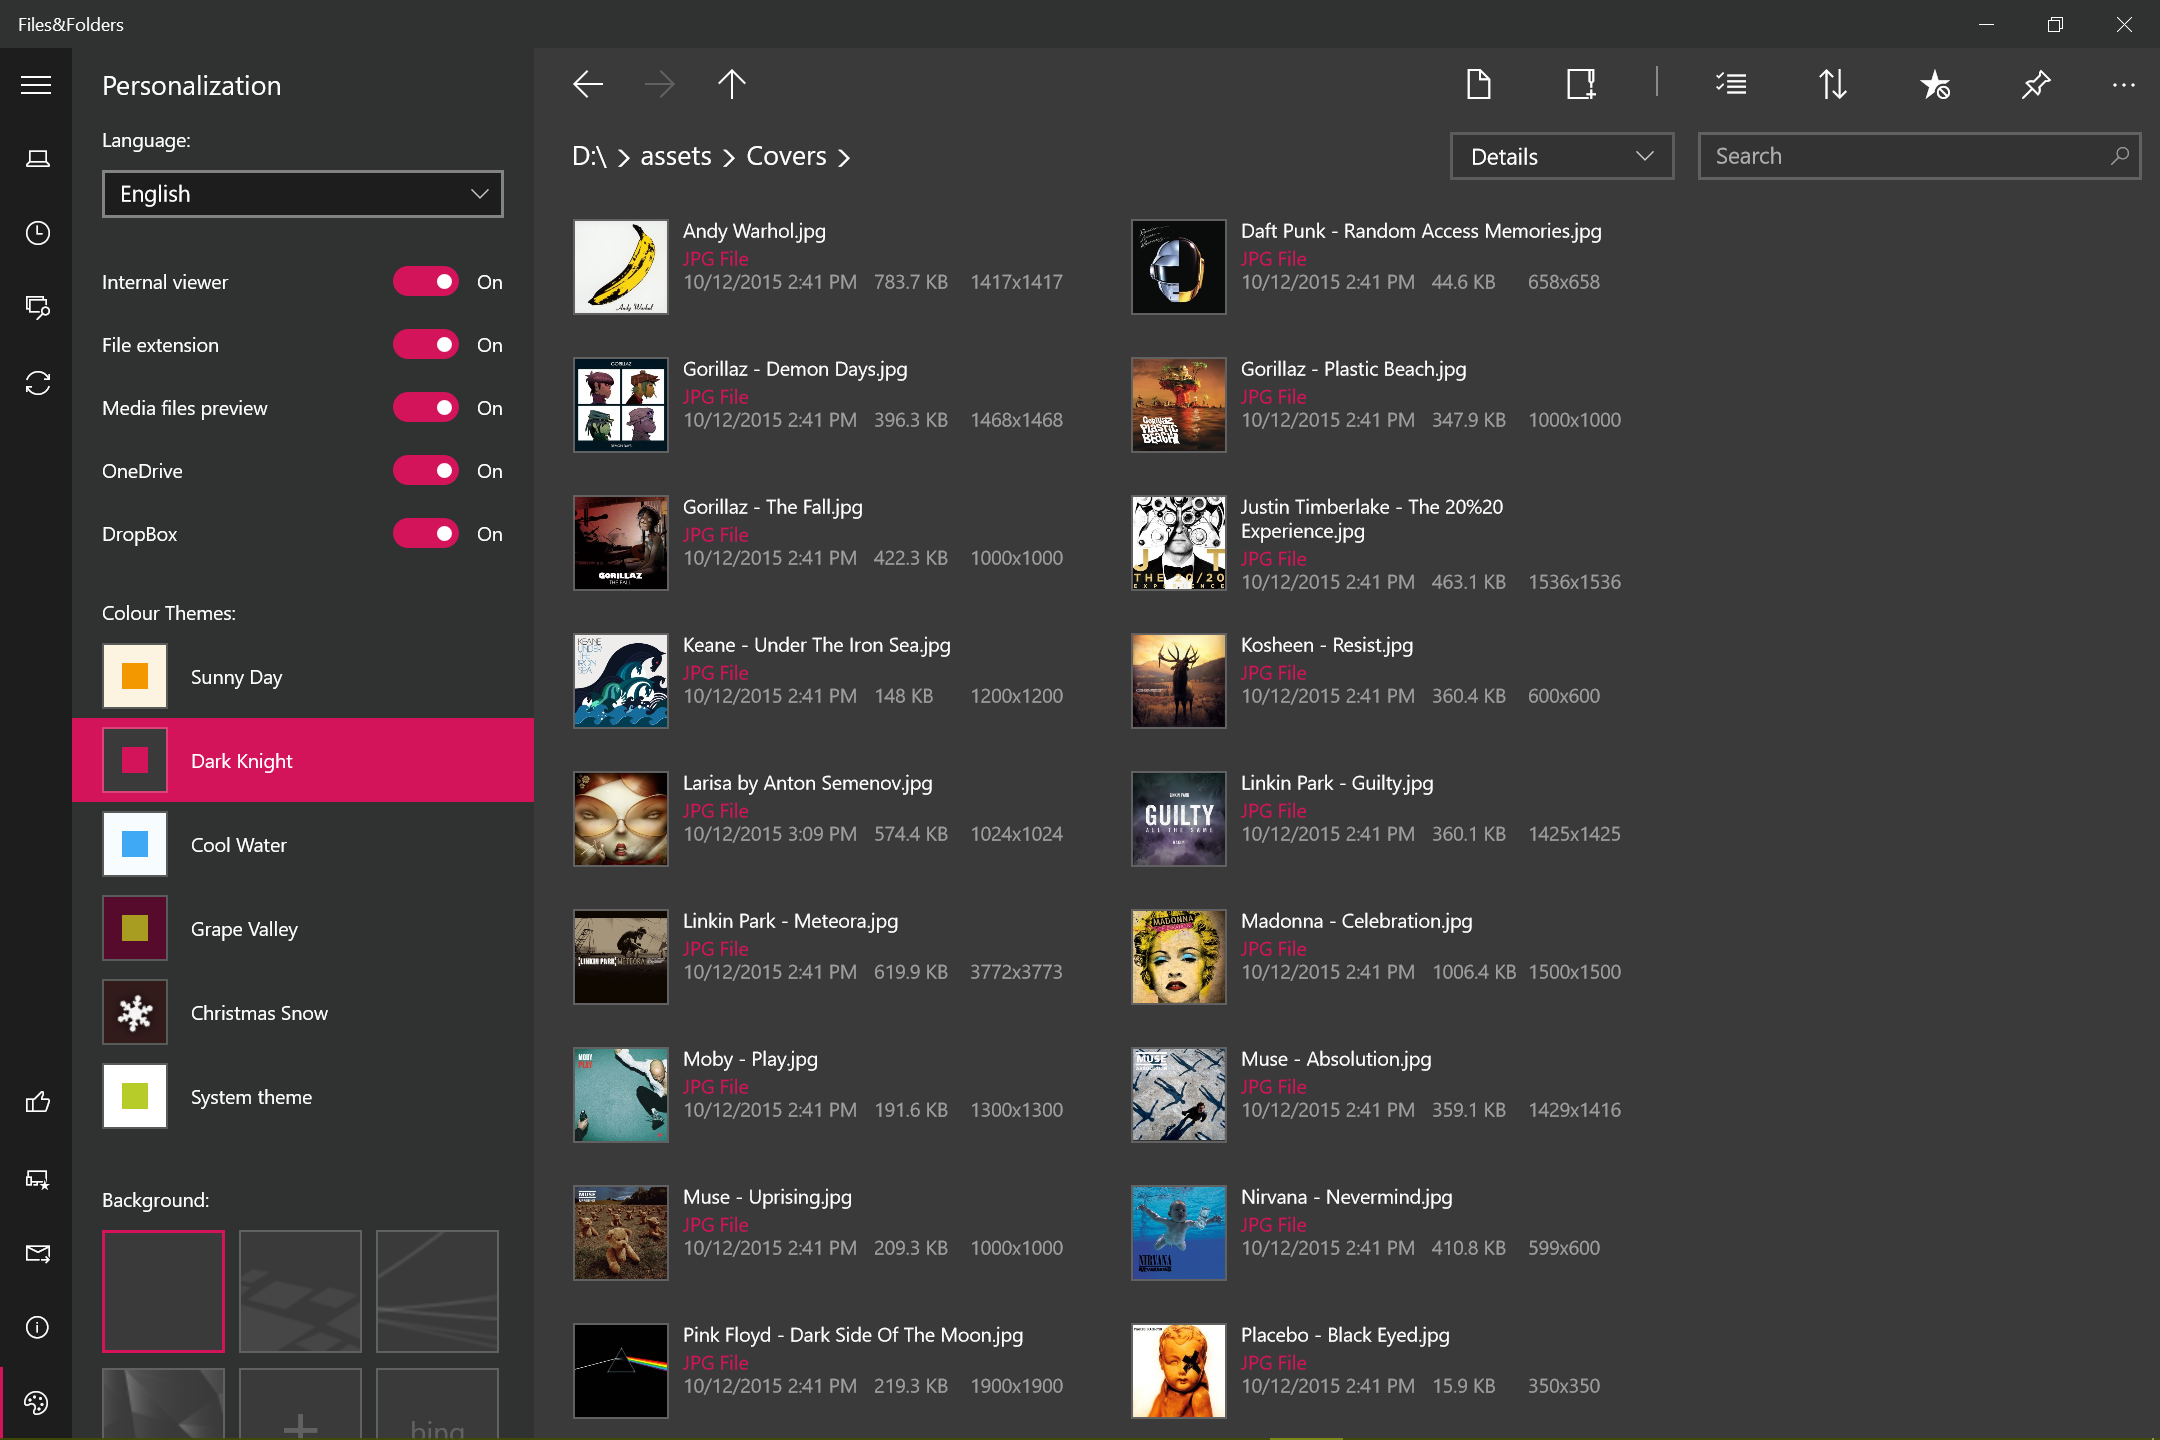2160x1440 pixels.
Task: Open Nirvana - Nevermind.jpg thumbnail
Action: pos(1179,1233)
